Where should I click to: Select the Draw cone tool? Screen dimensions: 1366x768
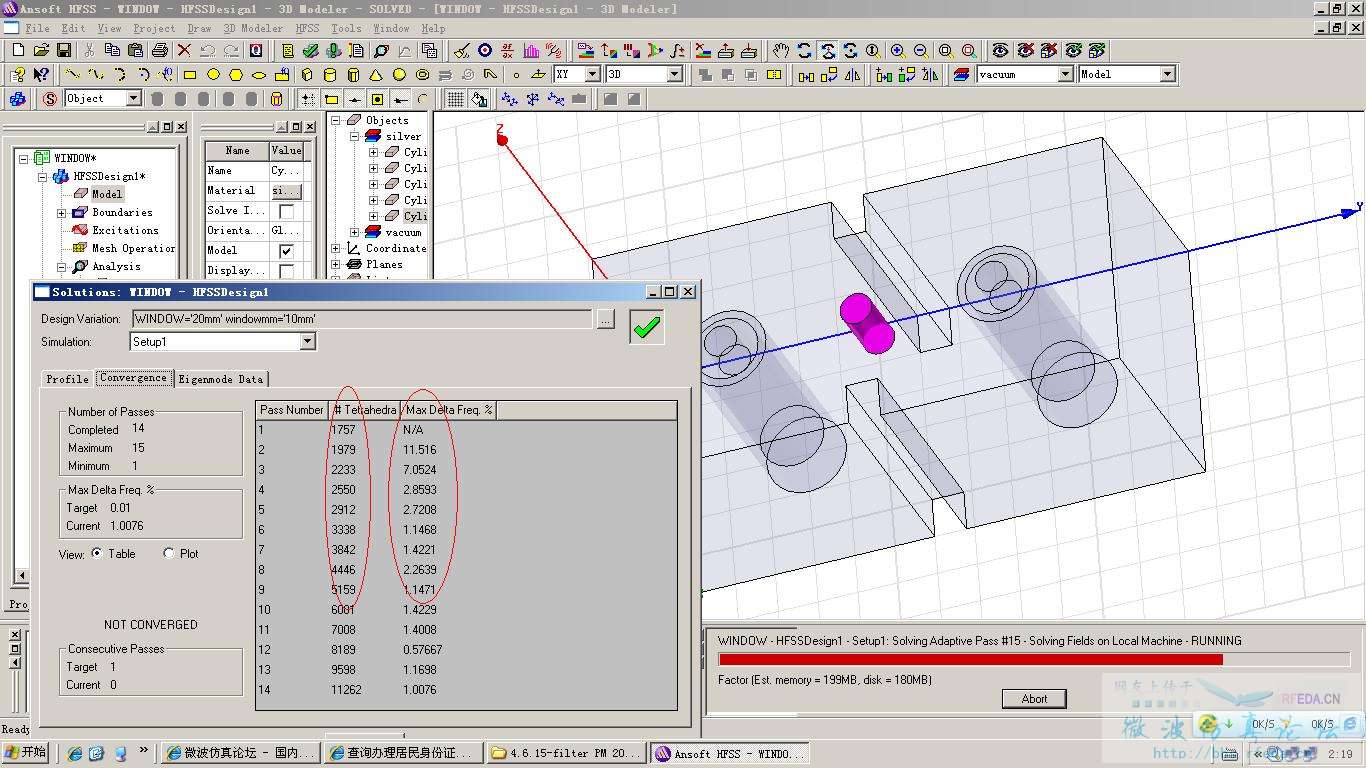tap(376, 74)
